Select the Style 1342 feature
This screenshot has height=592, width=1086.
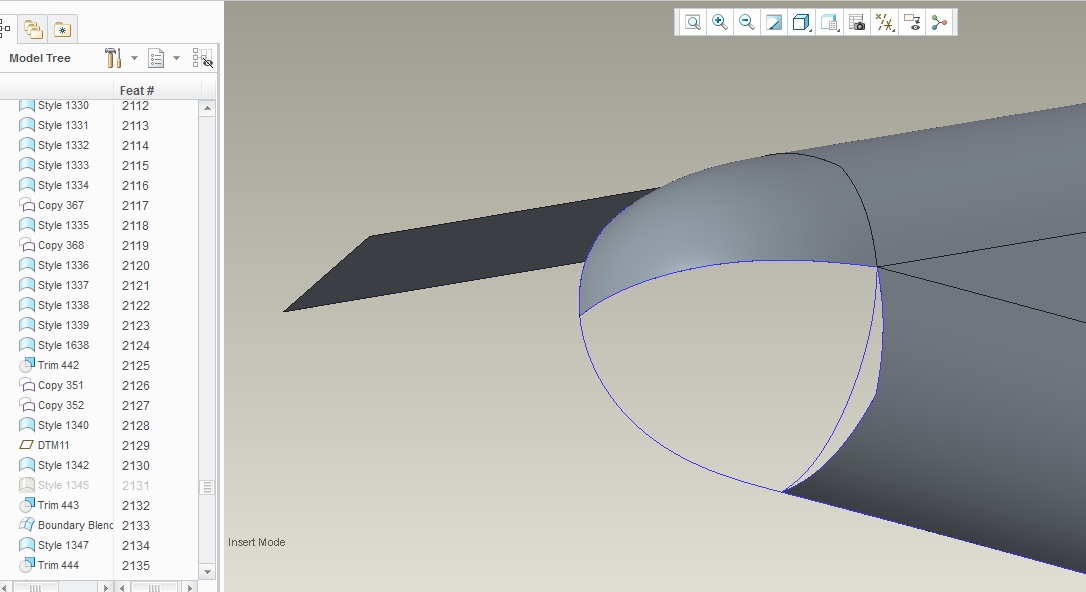pos(63,466)
